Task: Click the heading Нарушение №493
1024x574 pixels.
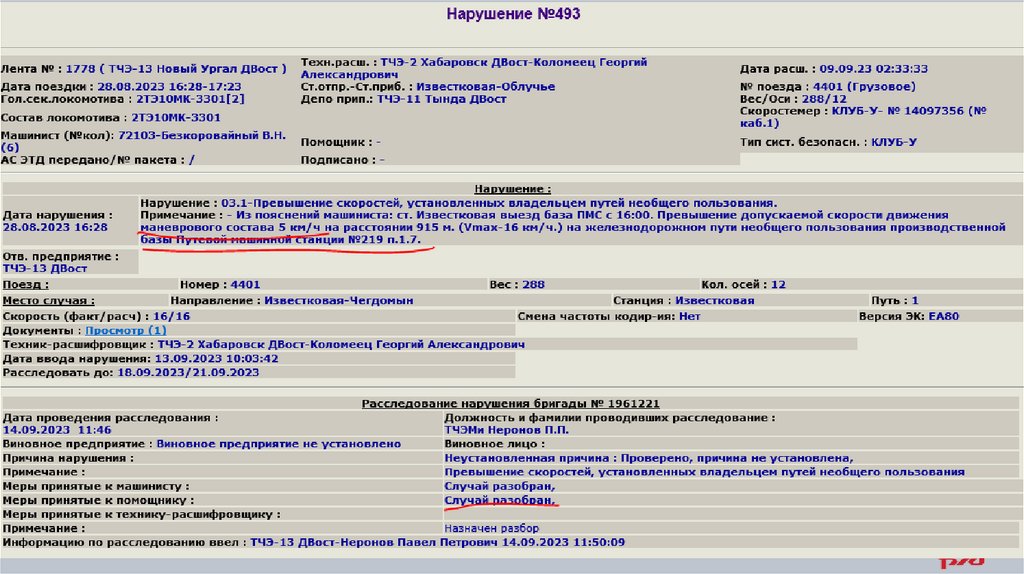Action: pyautogui.click(x=513, y=14)
